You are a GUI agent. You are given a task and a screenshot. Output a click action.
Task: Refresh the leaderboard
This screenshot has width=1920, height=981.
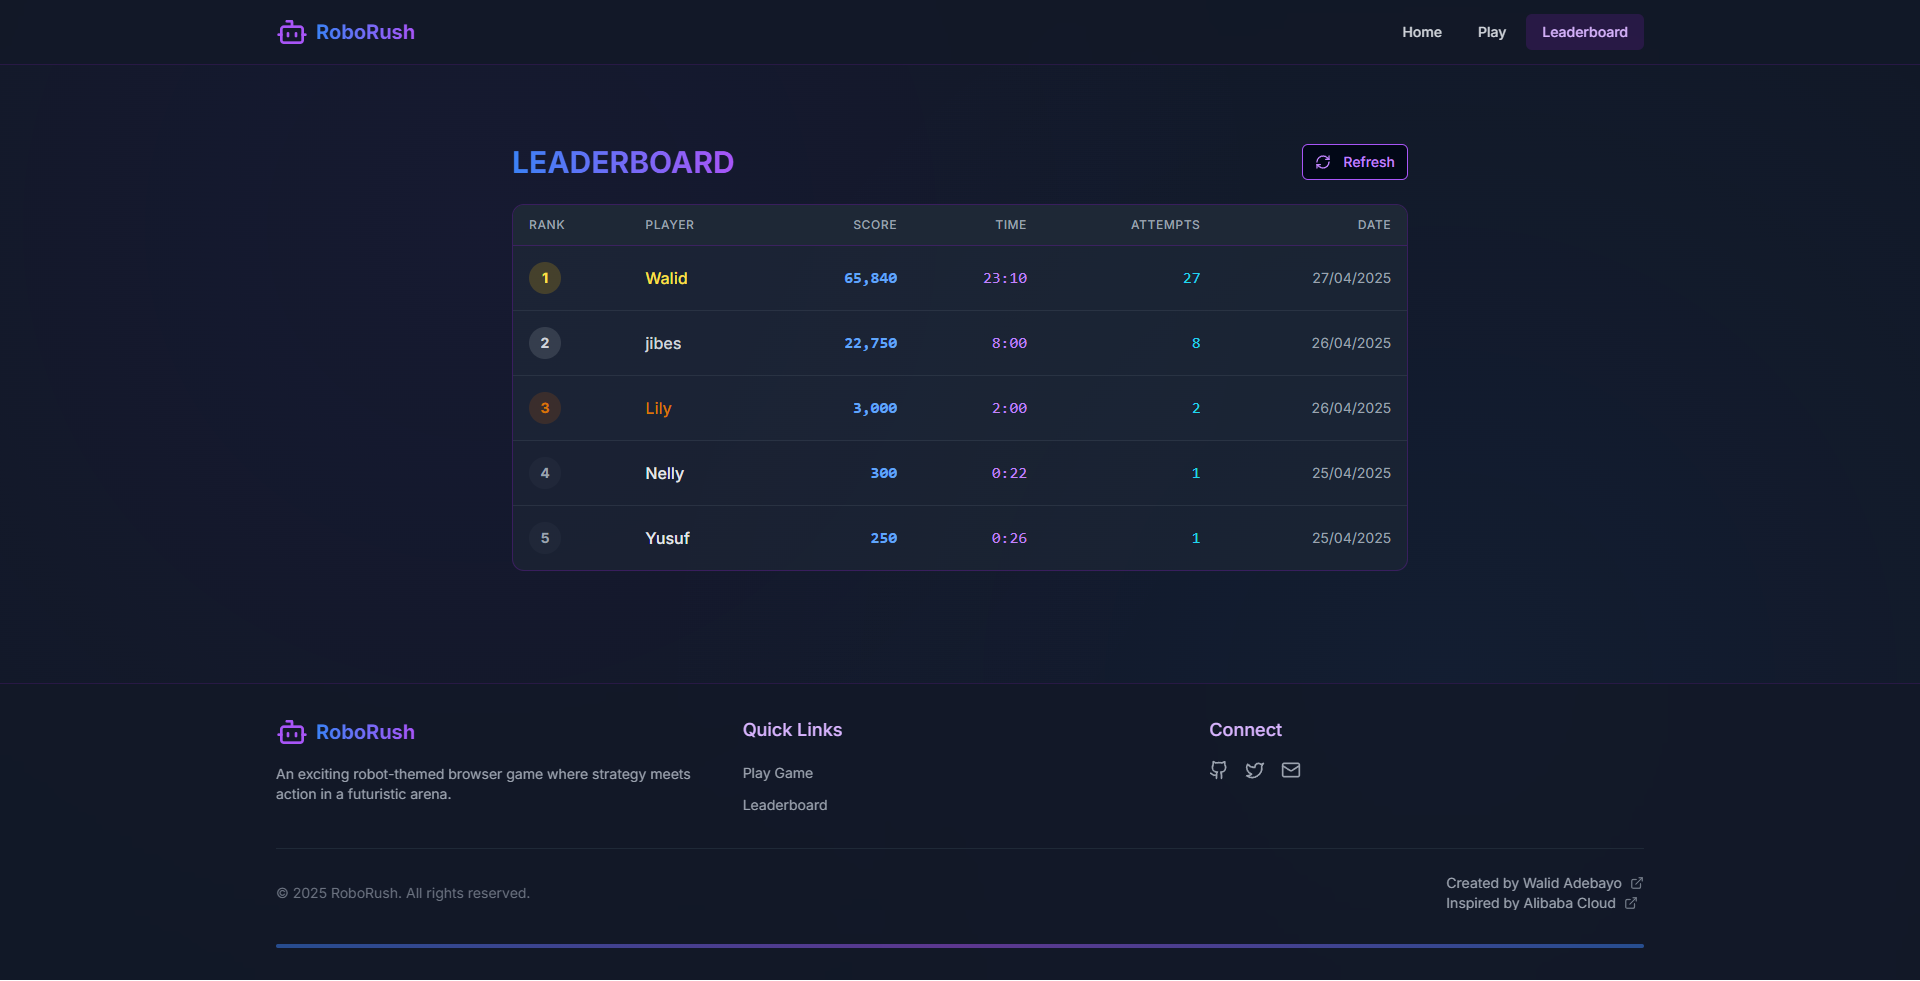1354,162
